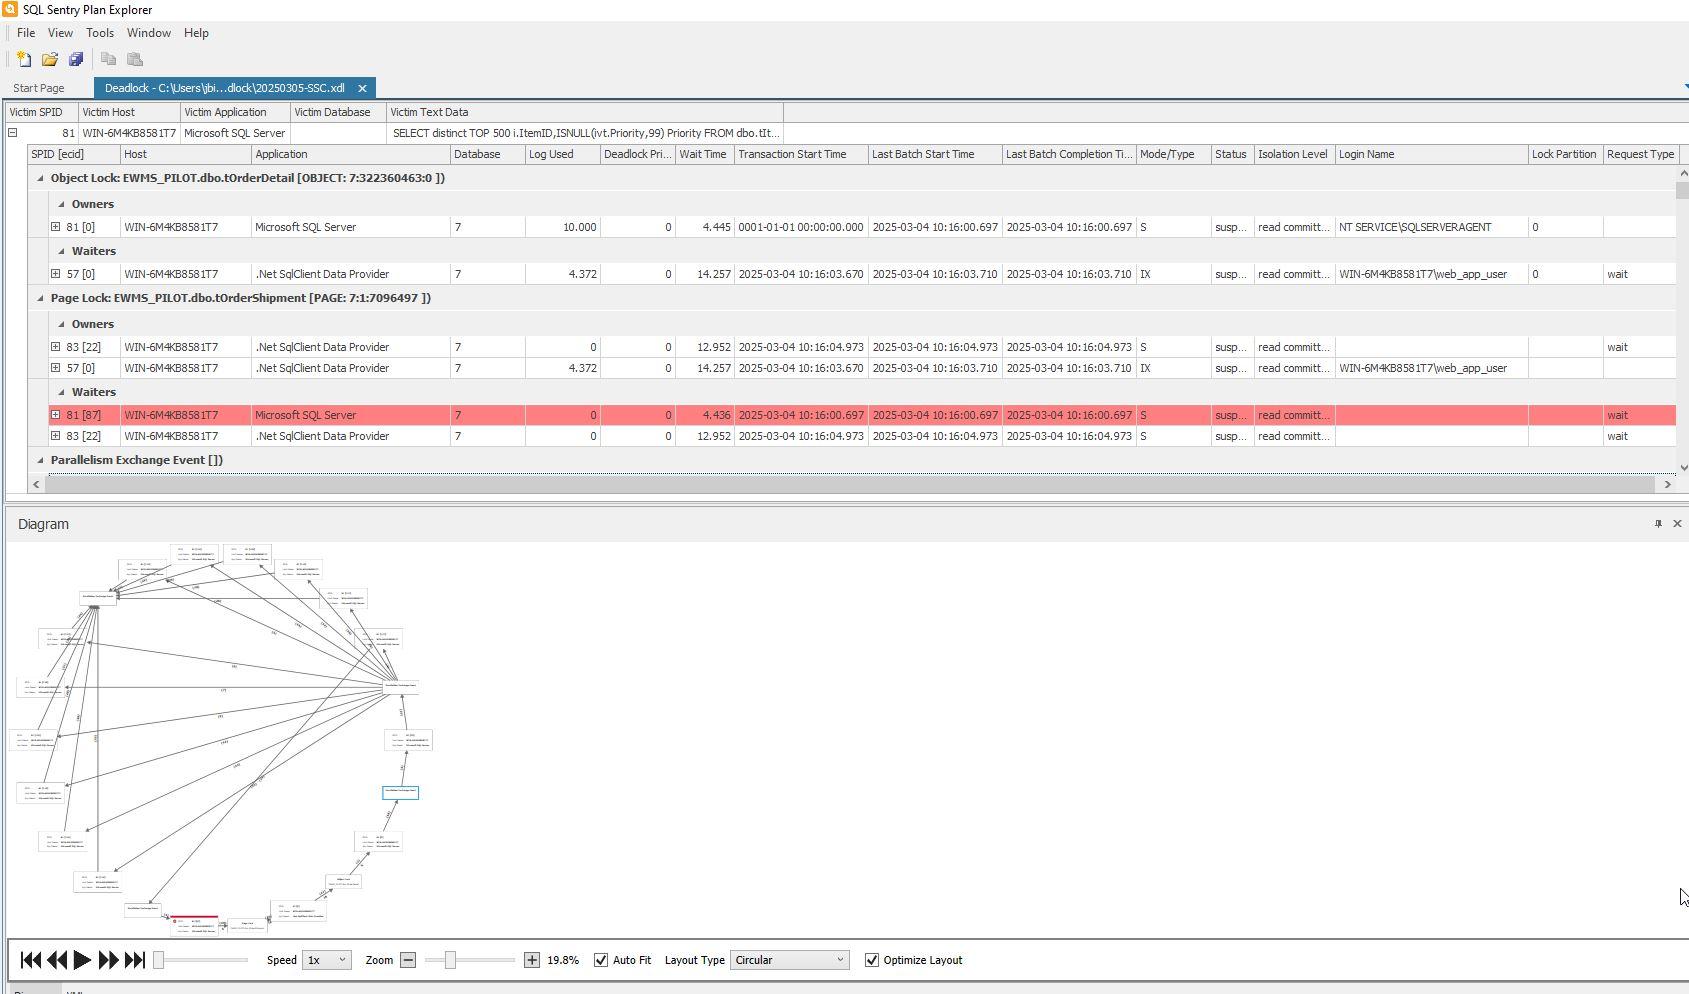The image size is (1689, 994).
Task: Click the Save All toolbar icon
Action: (x=76, y=60)
